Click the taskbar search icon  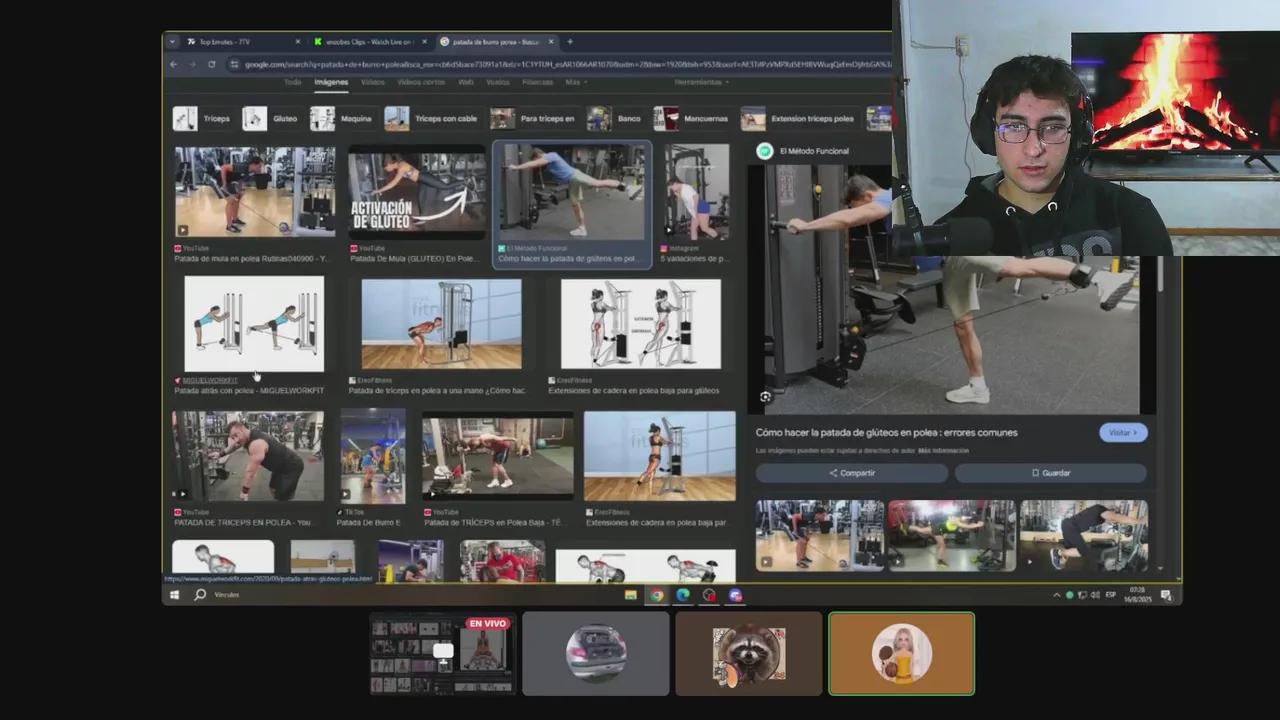point(200,595)
